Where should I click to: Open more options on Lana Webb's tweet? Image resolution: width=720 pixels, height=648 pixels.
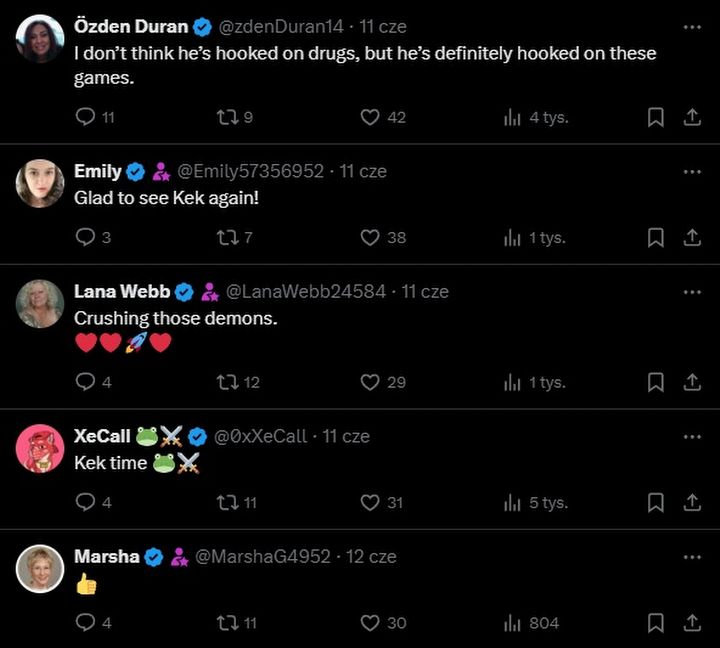pos(692,291)
